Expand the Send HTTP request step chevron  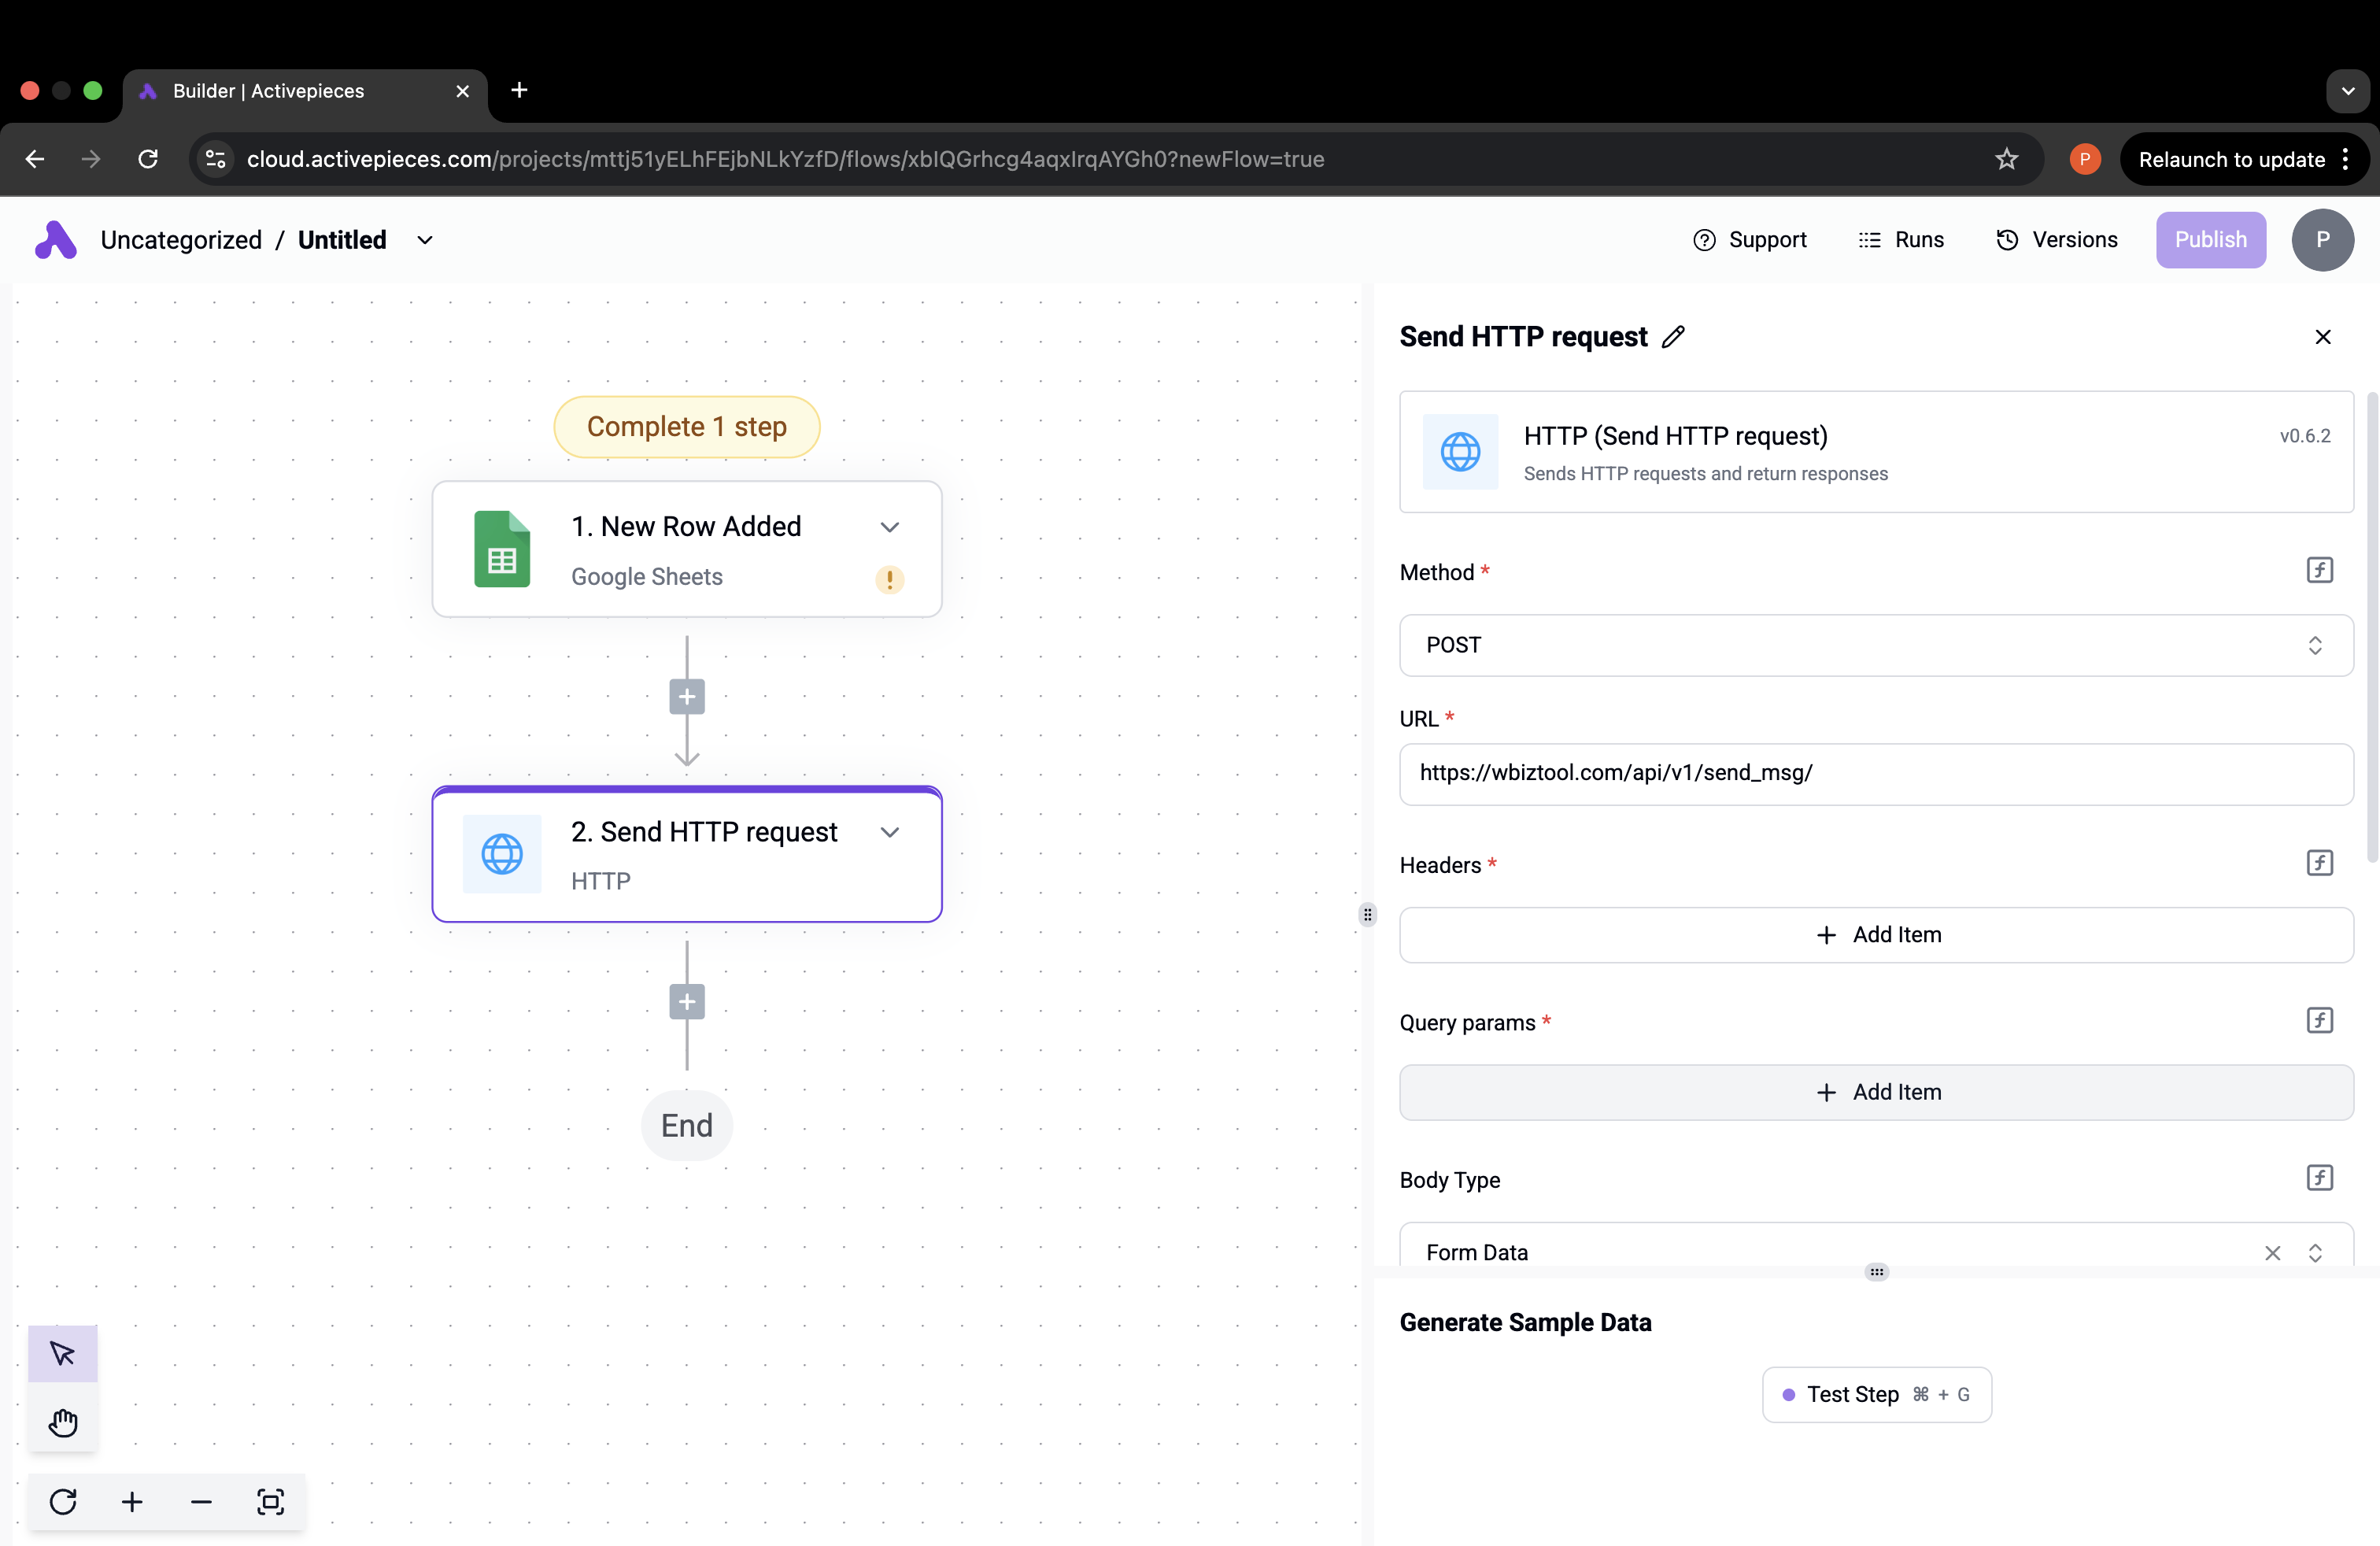(x=889, y=832)
